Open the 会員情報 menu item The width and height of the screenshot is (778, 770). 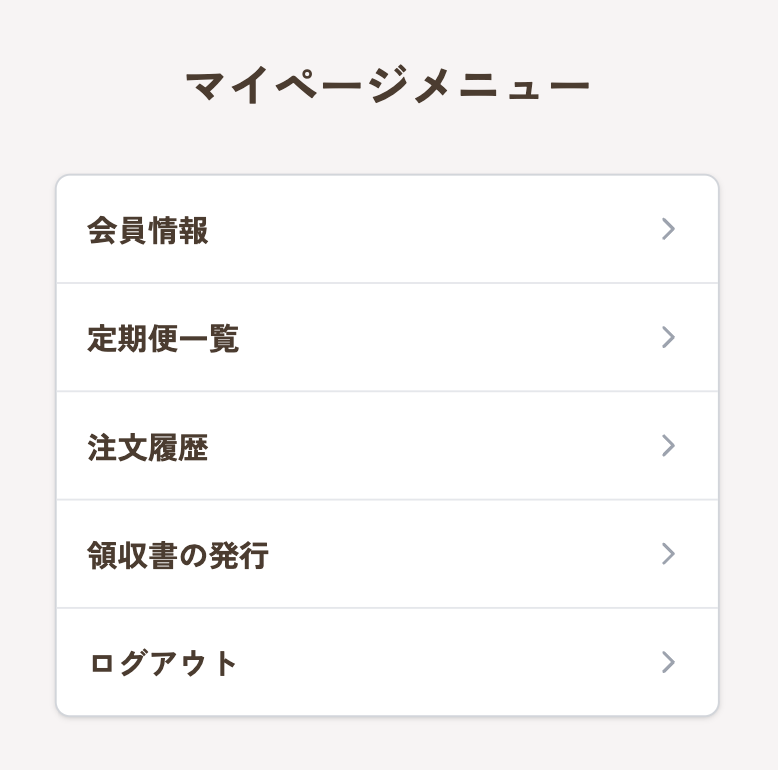[387, 230]
